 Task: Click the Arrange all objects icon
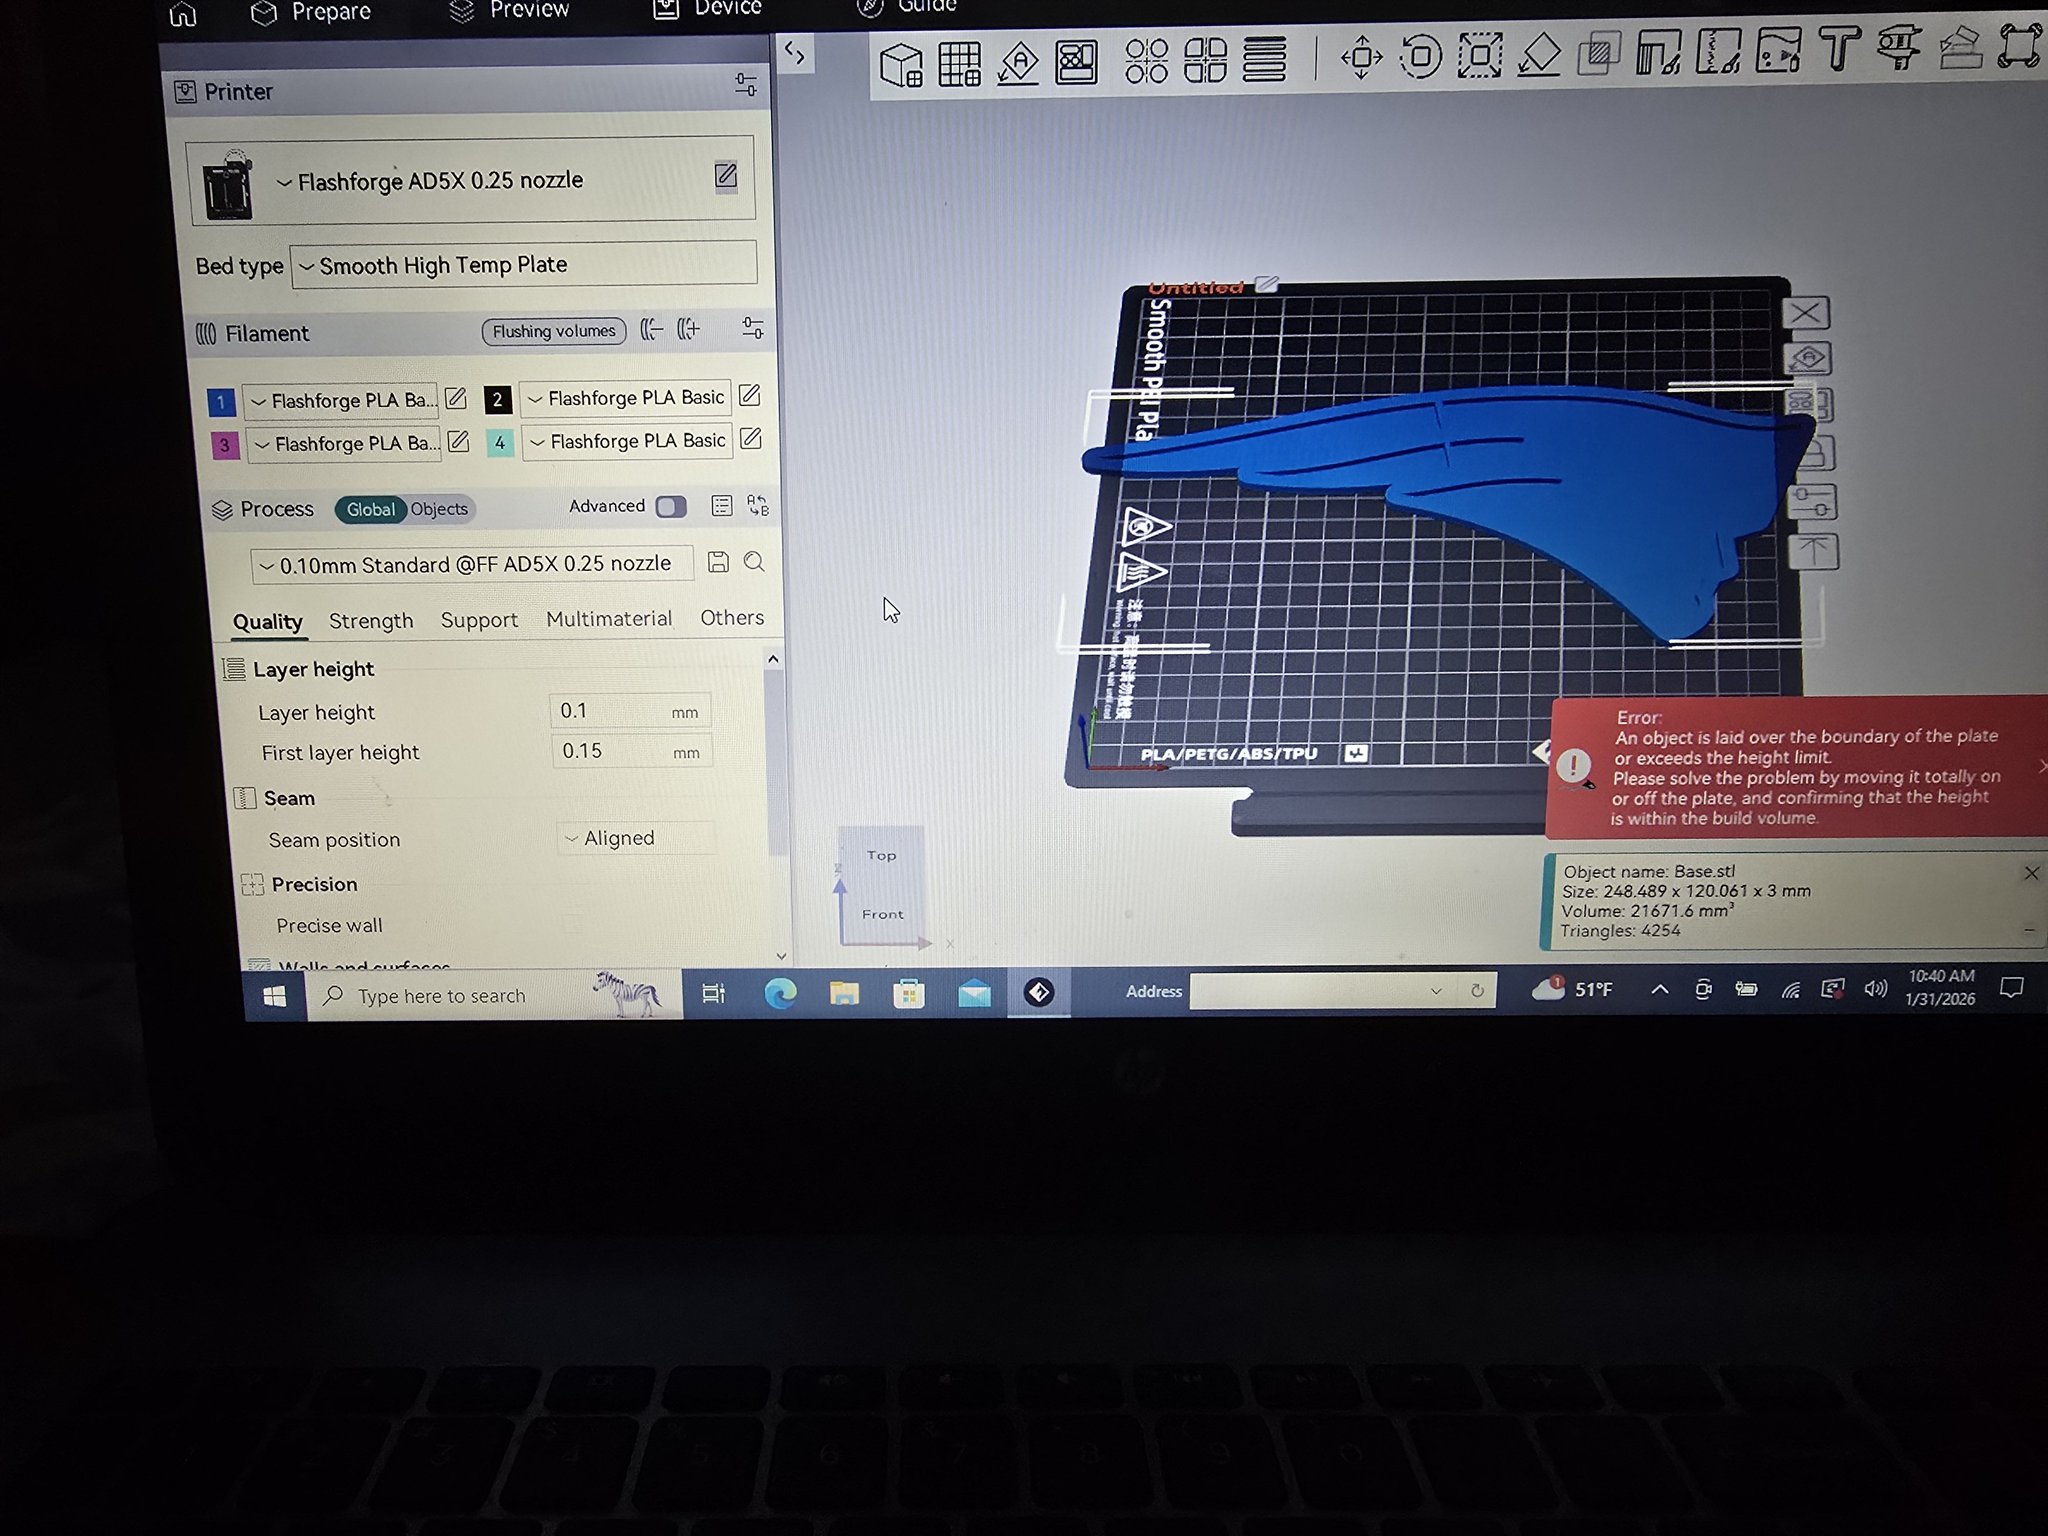click(1077, 62)
